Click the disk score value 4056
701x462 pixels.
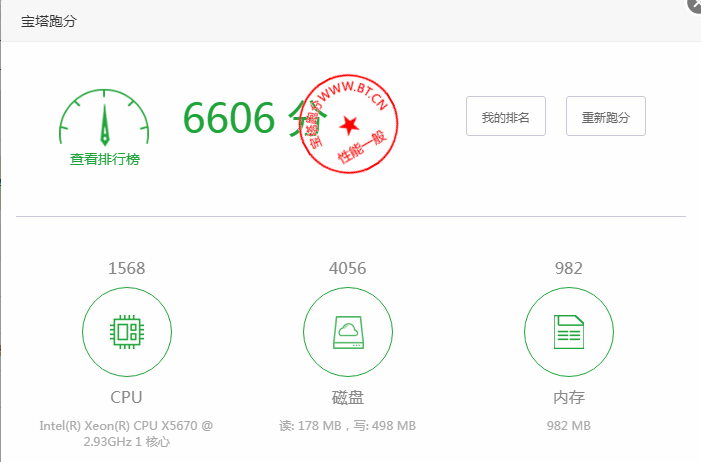coord(347,268)
